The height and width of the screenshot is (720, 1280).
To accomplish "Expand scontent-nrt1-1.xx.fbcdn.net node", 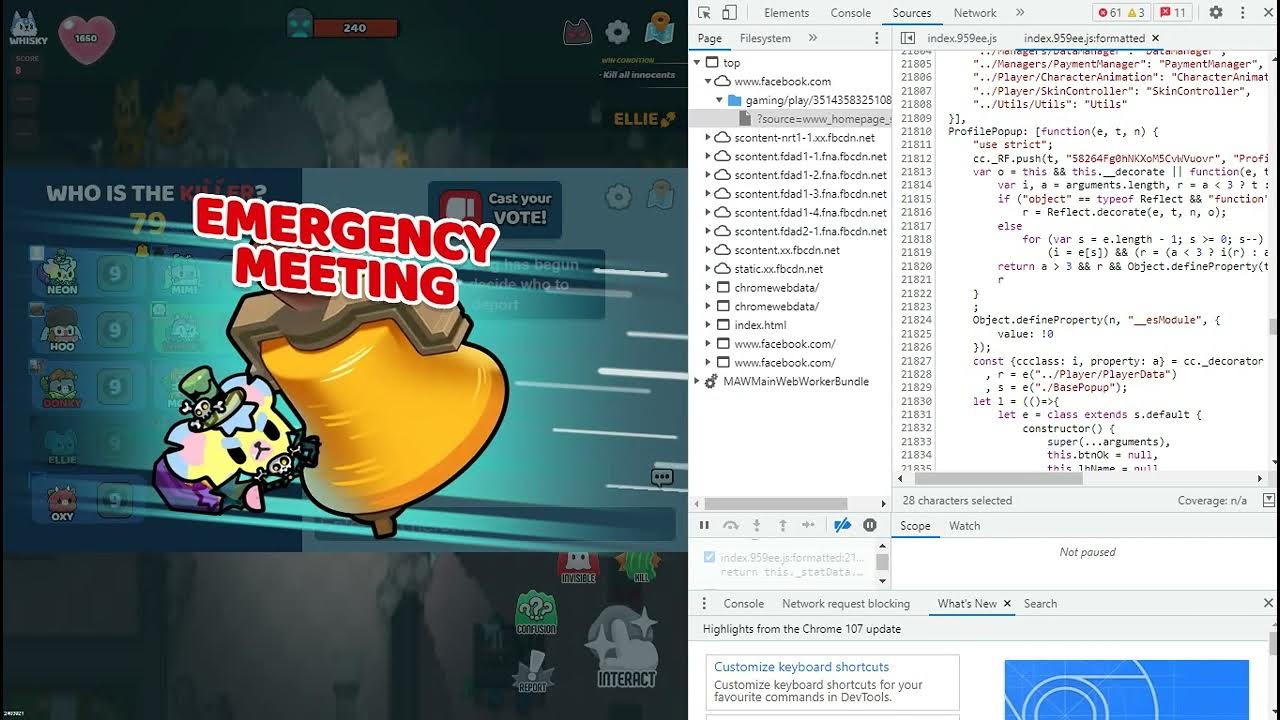I will [709, 138].
